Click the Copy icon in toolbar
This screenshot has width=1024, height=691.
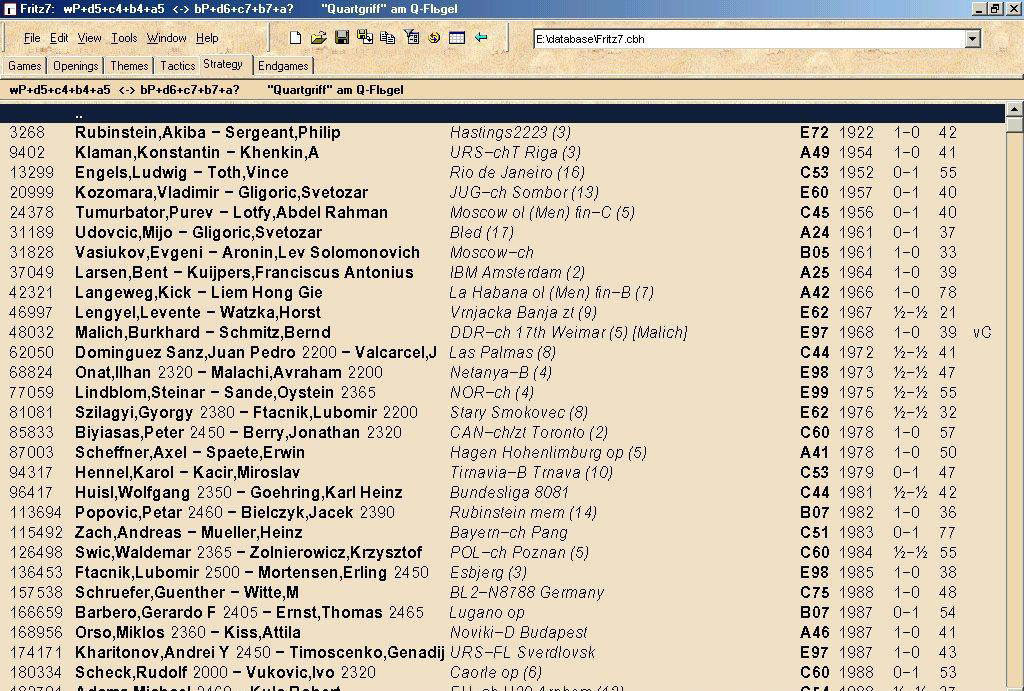coord(388,38)
